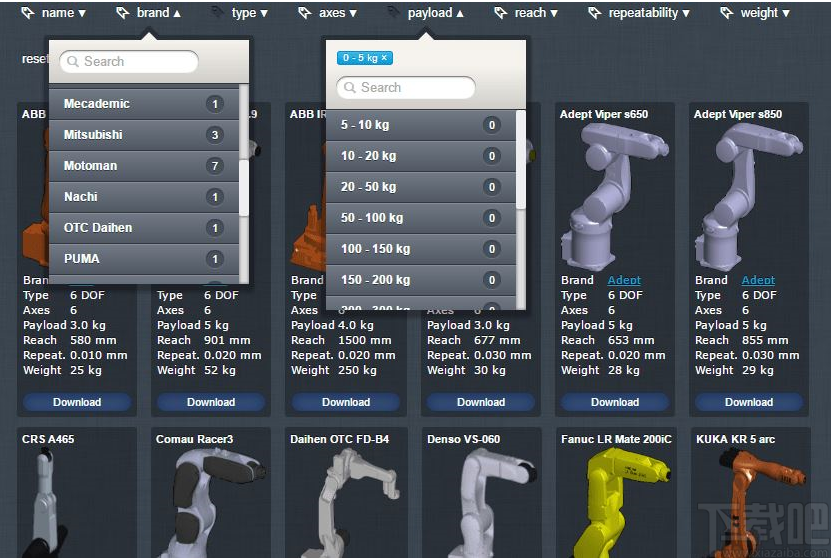832x558 pixels.
Task: Click the tag icon beside name filter
Action: pos(28,13)
